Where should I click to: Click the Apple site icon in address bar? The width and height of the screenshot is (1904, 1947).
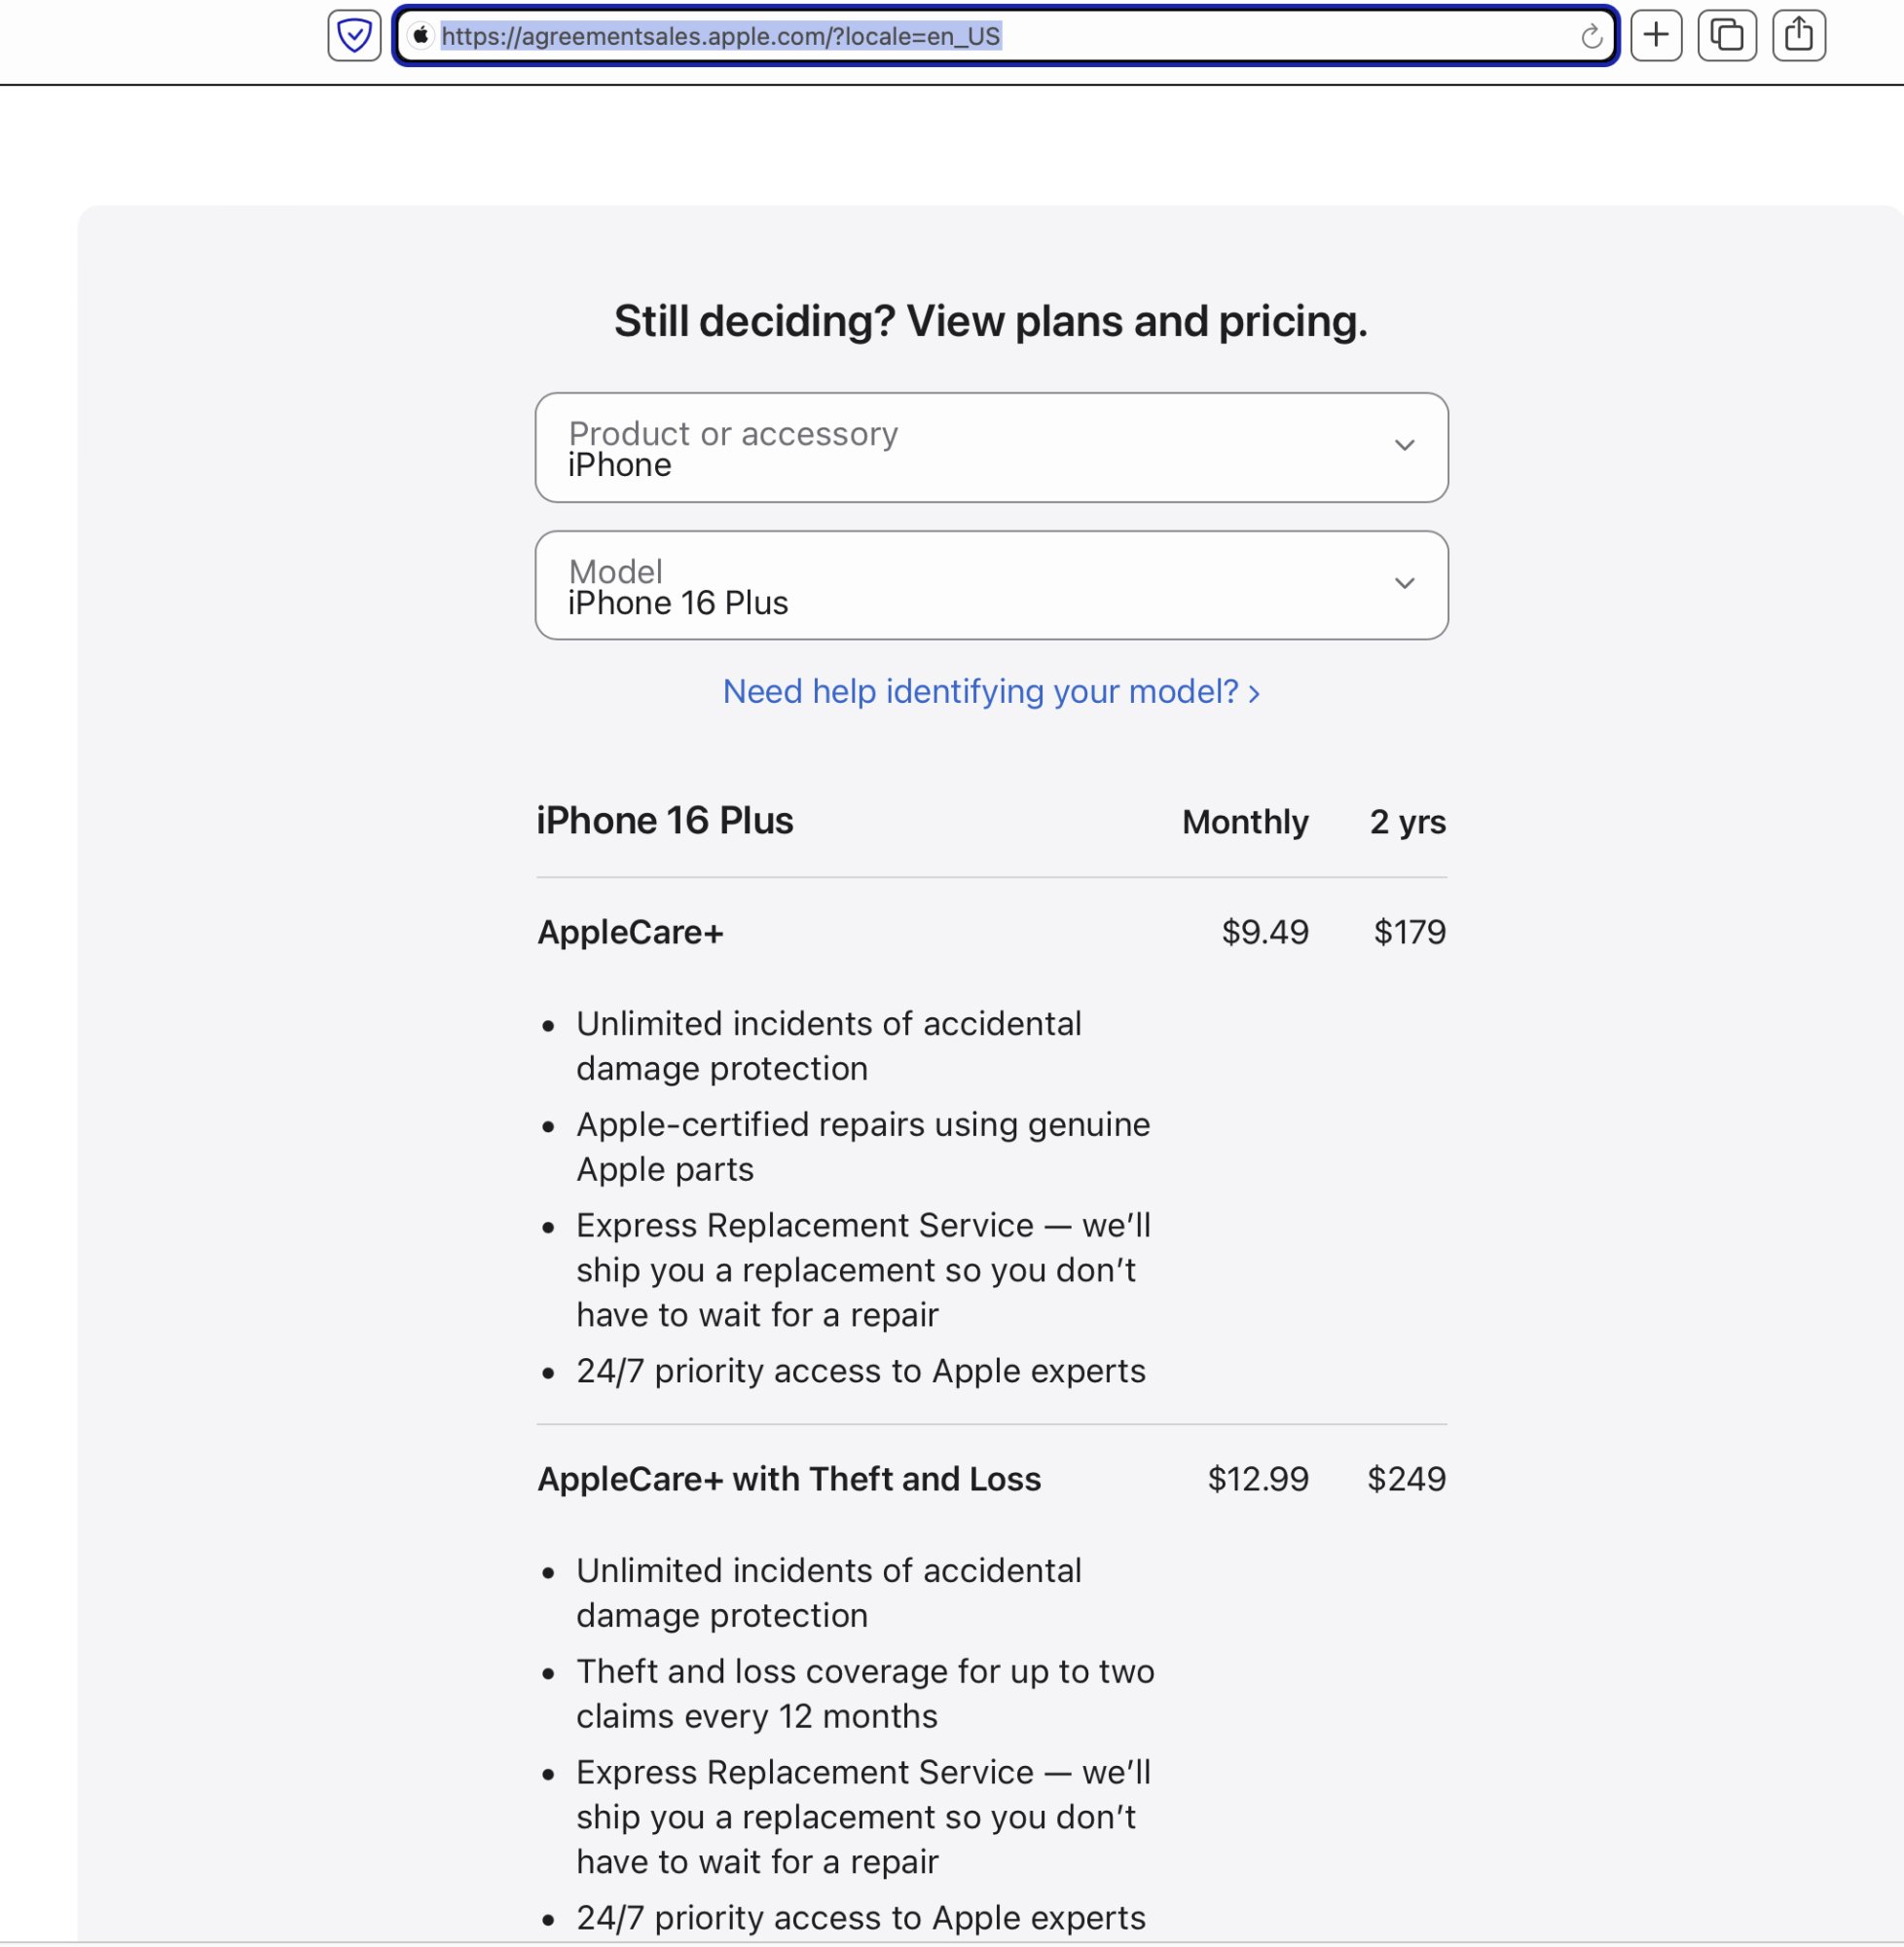coord(421,36)
